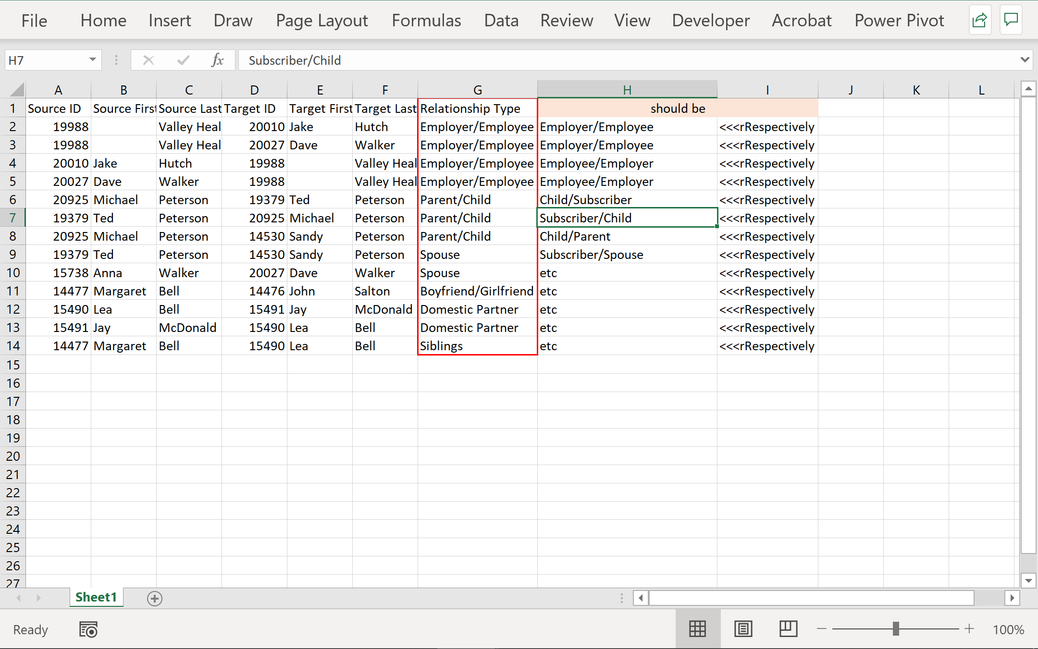Click 'Domestic Partner' cell in row 12
The height and width of the screenshot is (649, 1038).
pyautogui.click(x=477, y=309)
